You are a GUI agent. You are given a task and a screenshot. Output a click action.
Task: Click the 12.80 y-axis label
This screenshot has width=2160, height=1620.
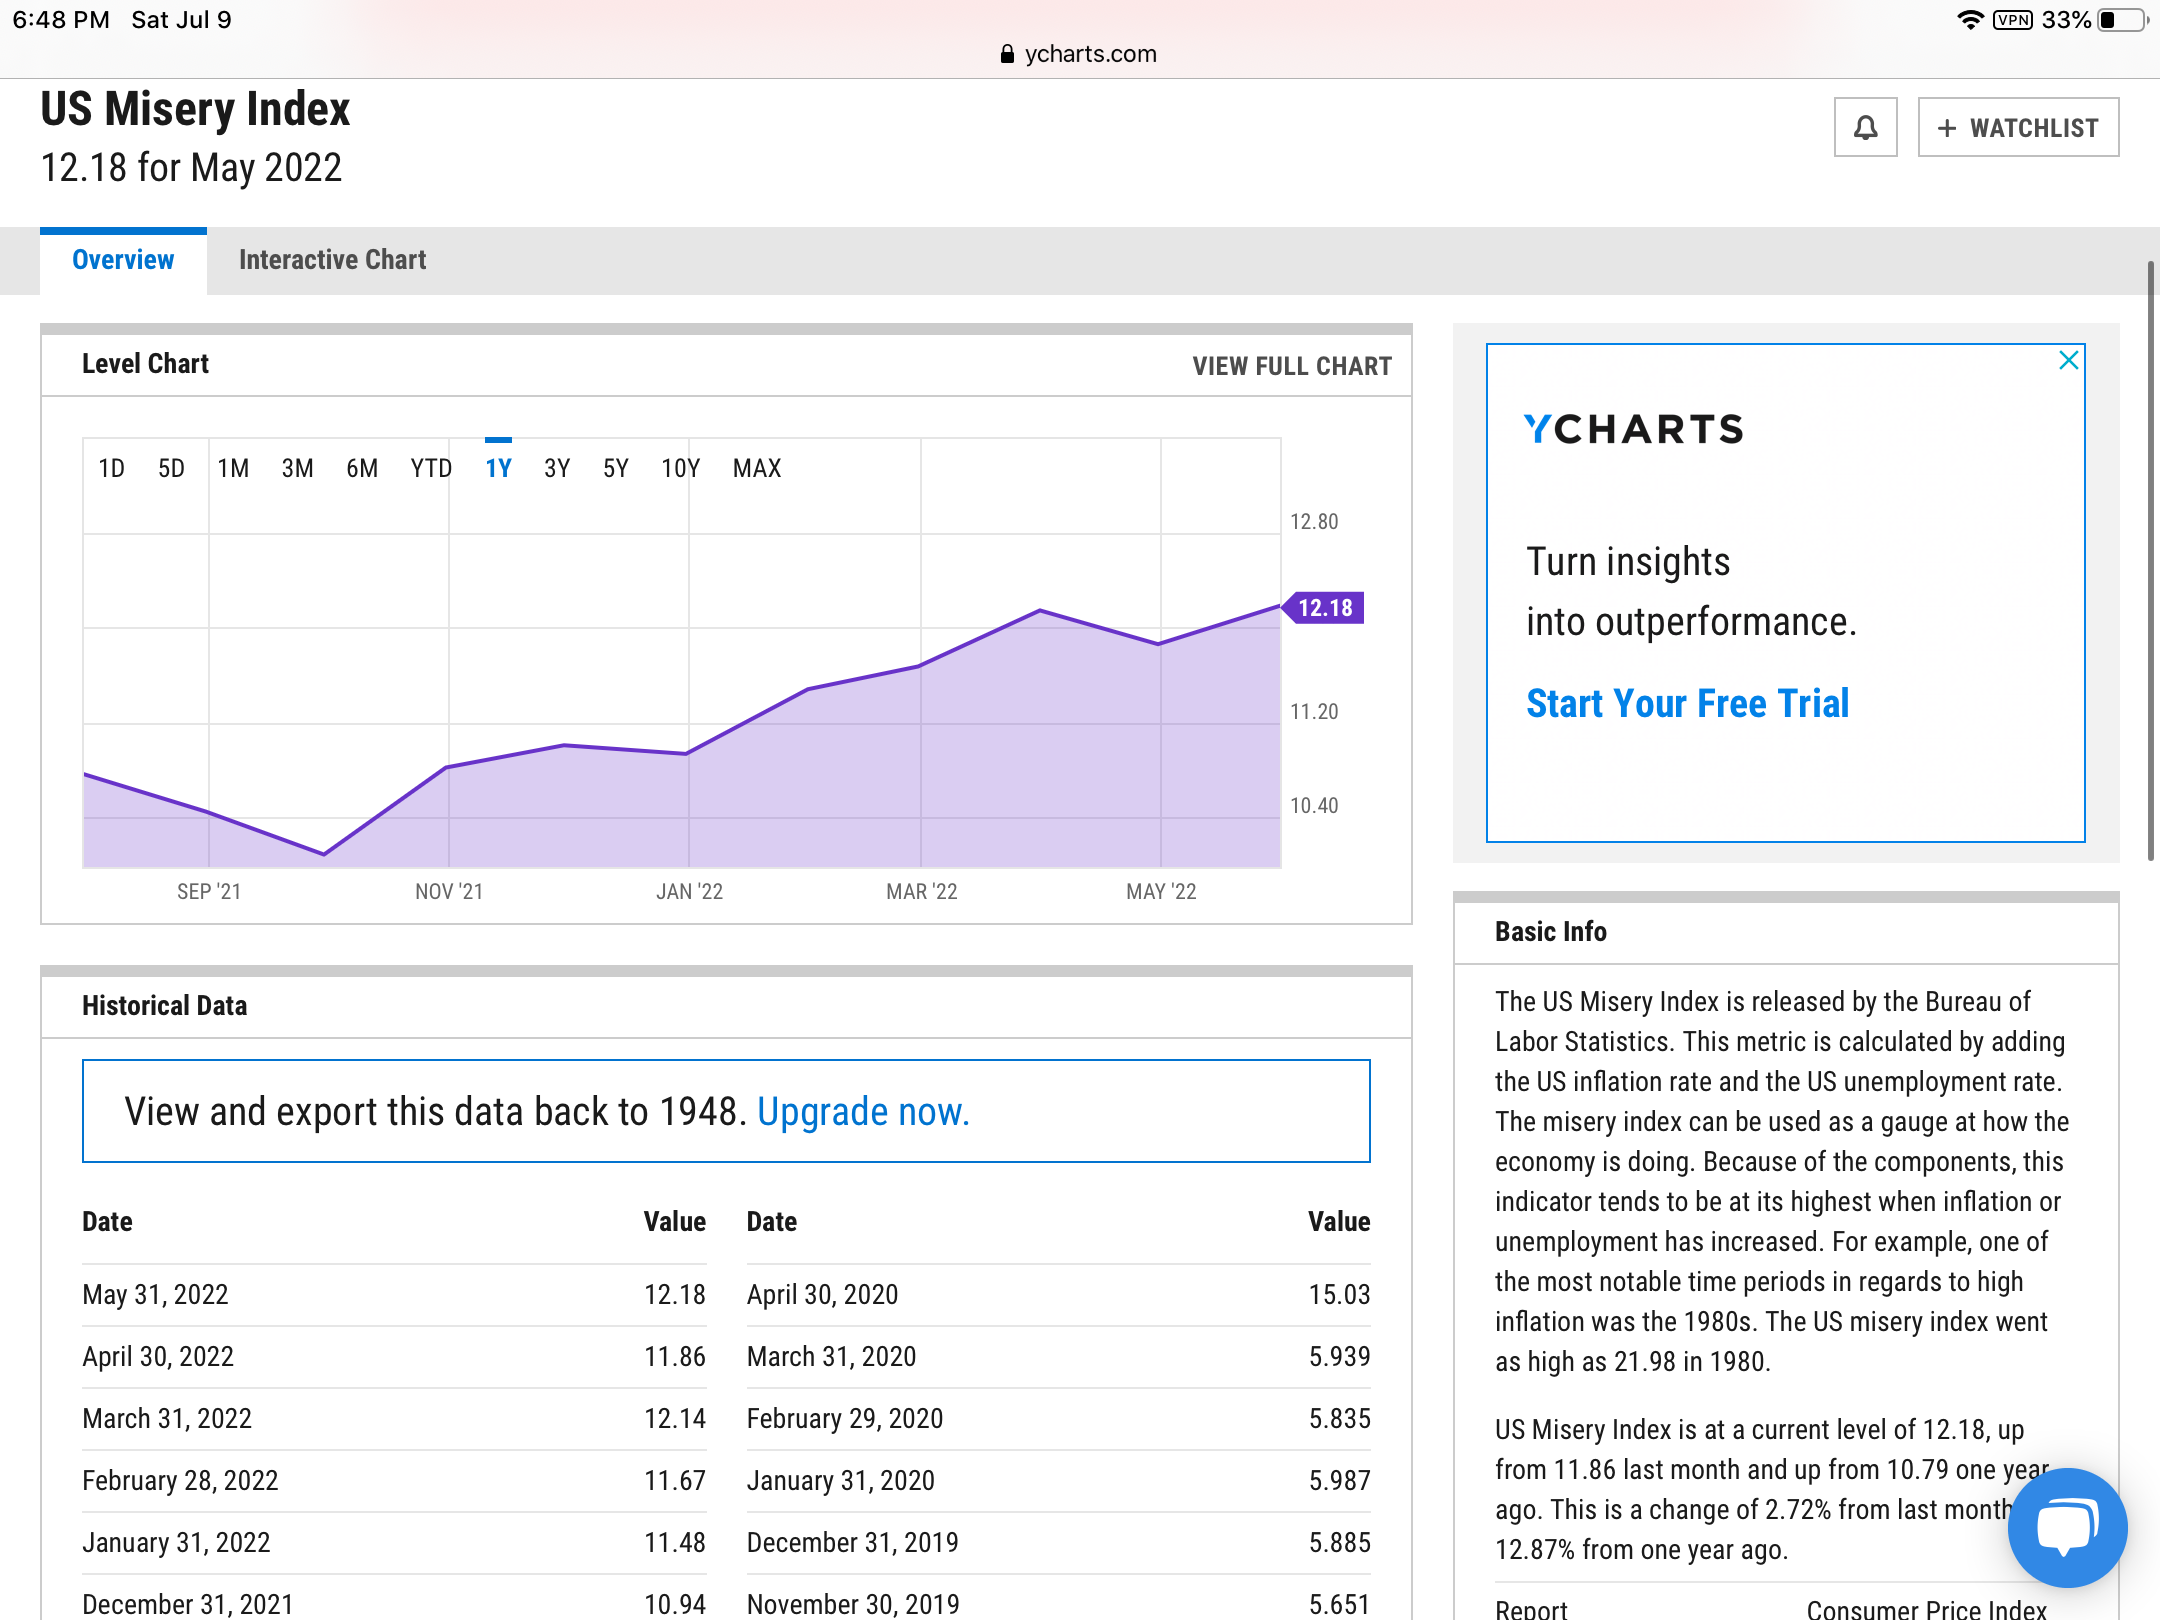1314,522
